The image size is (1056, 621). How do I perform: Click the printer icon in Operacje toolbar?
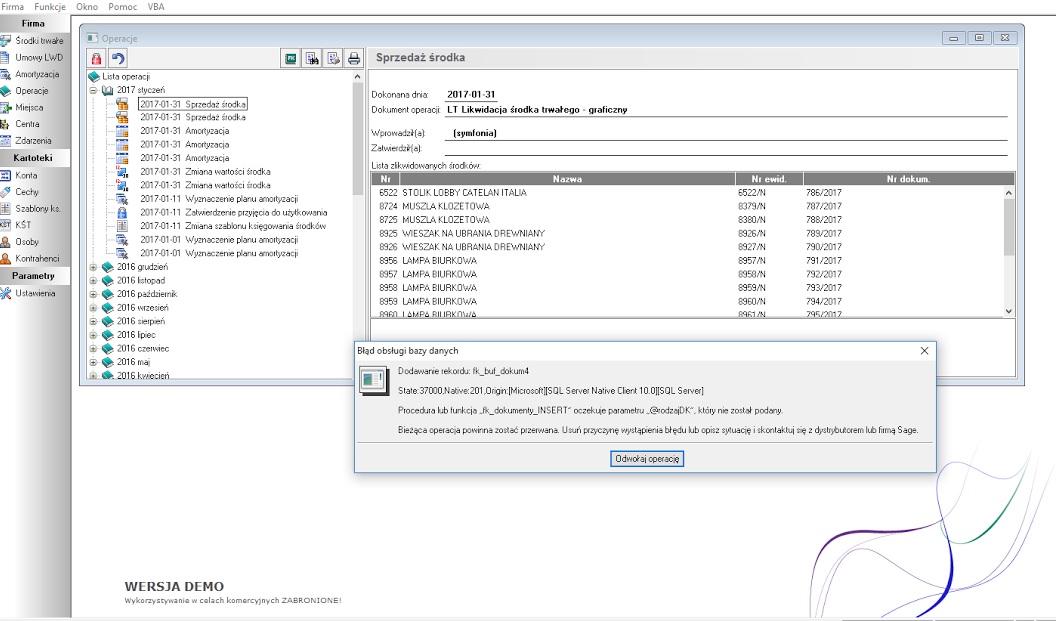pyautogui.click(x=353, y=59)
